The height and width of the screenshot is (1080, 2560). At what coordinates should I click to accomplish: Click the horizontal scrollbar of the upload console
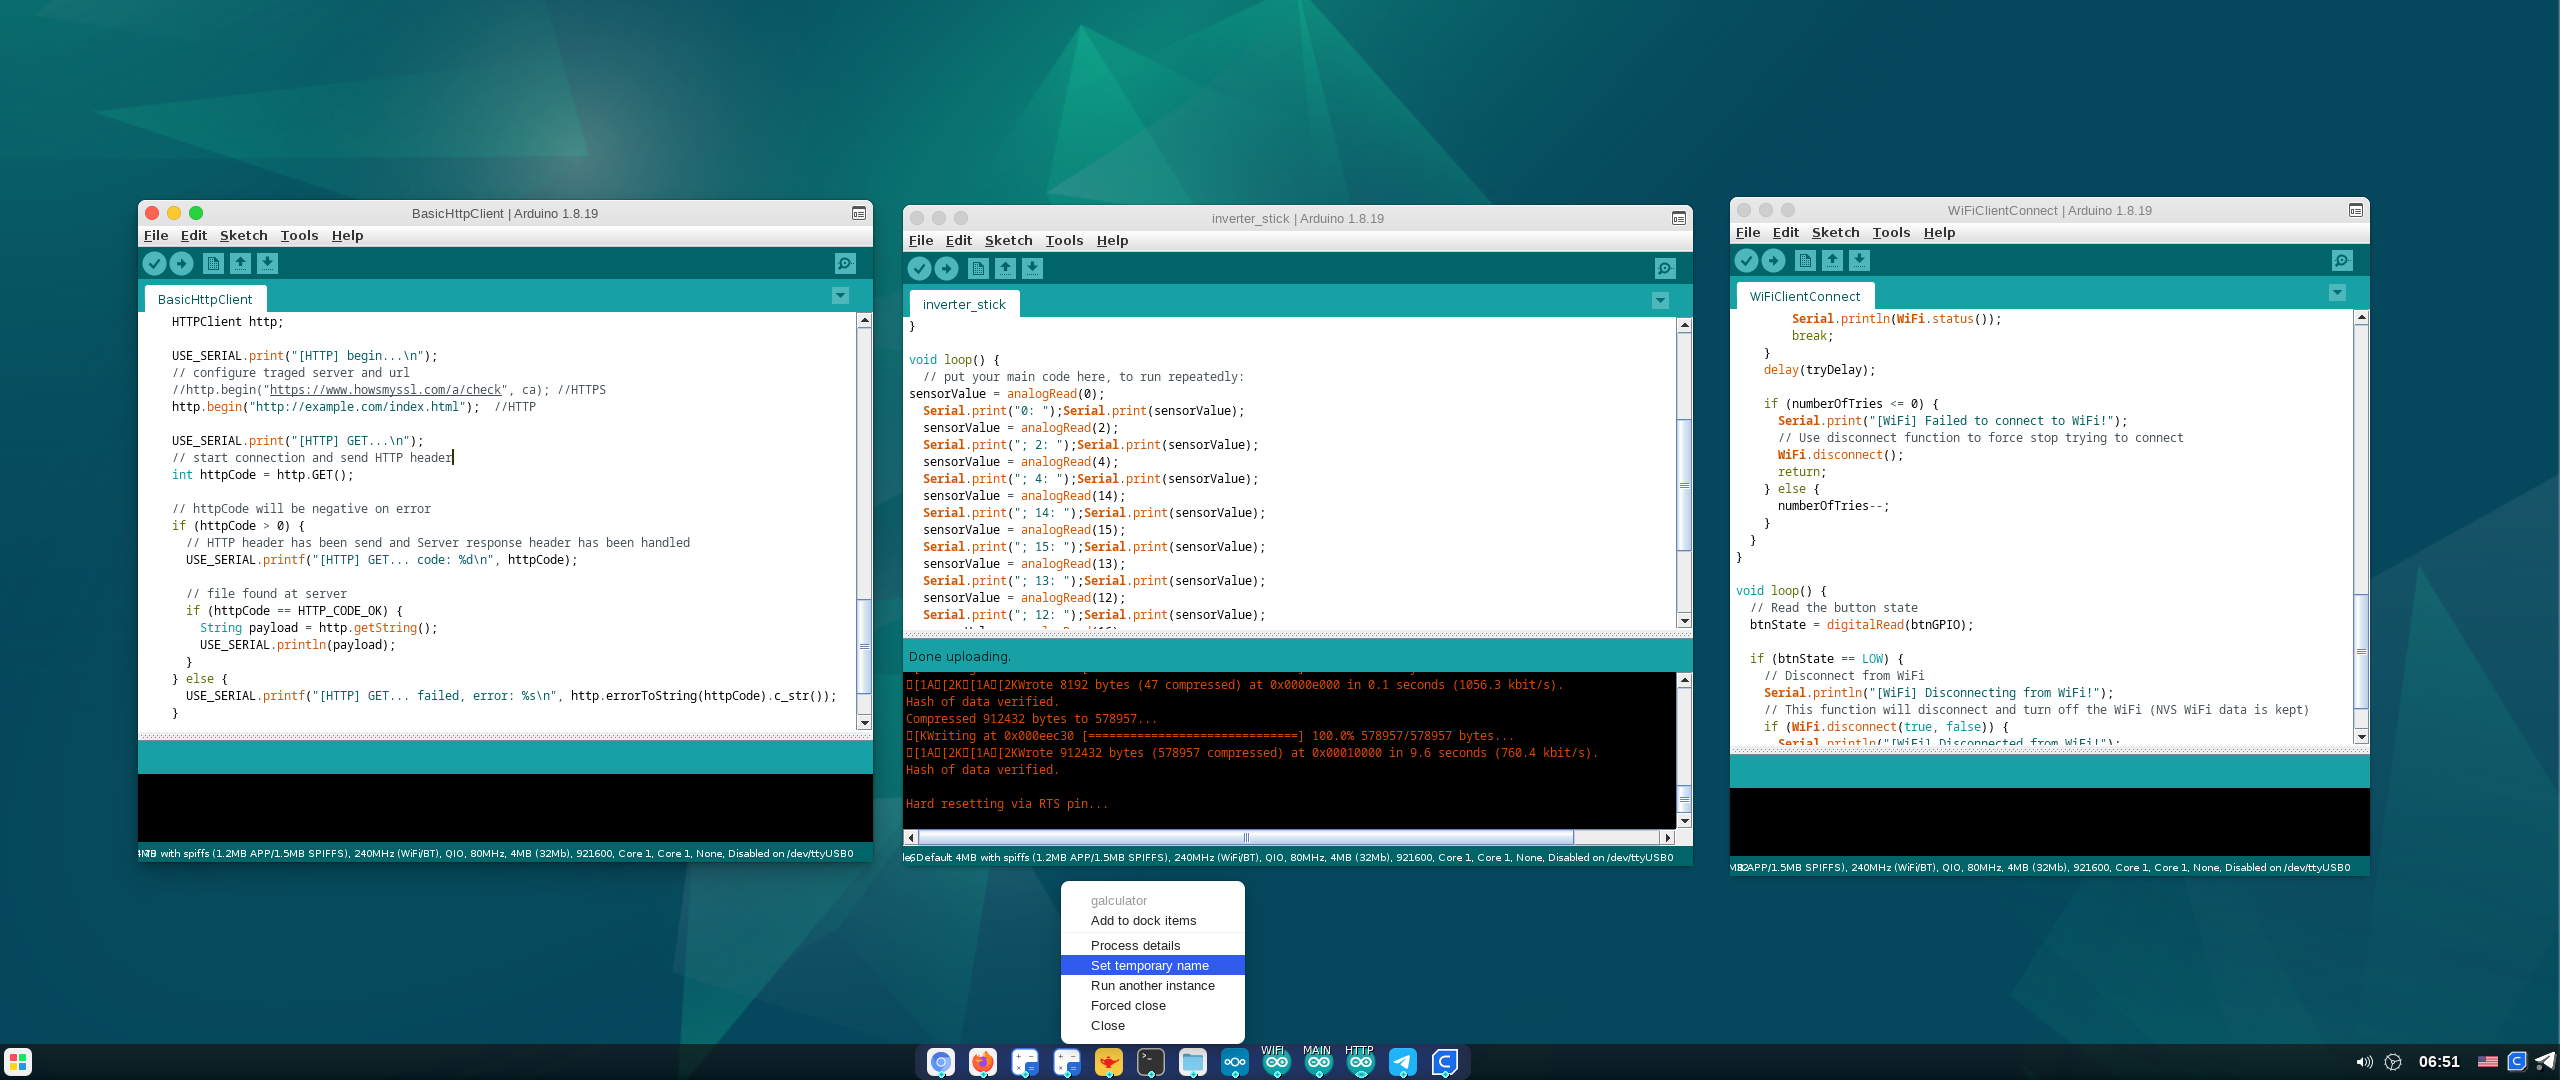1245,837
